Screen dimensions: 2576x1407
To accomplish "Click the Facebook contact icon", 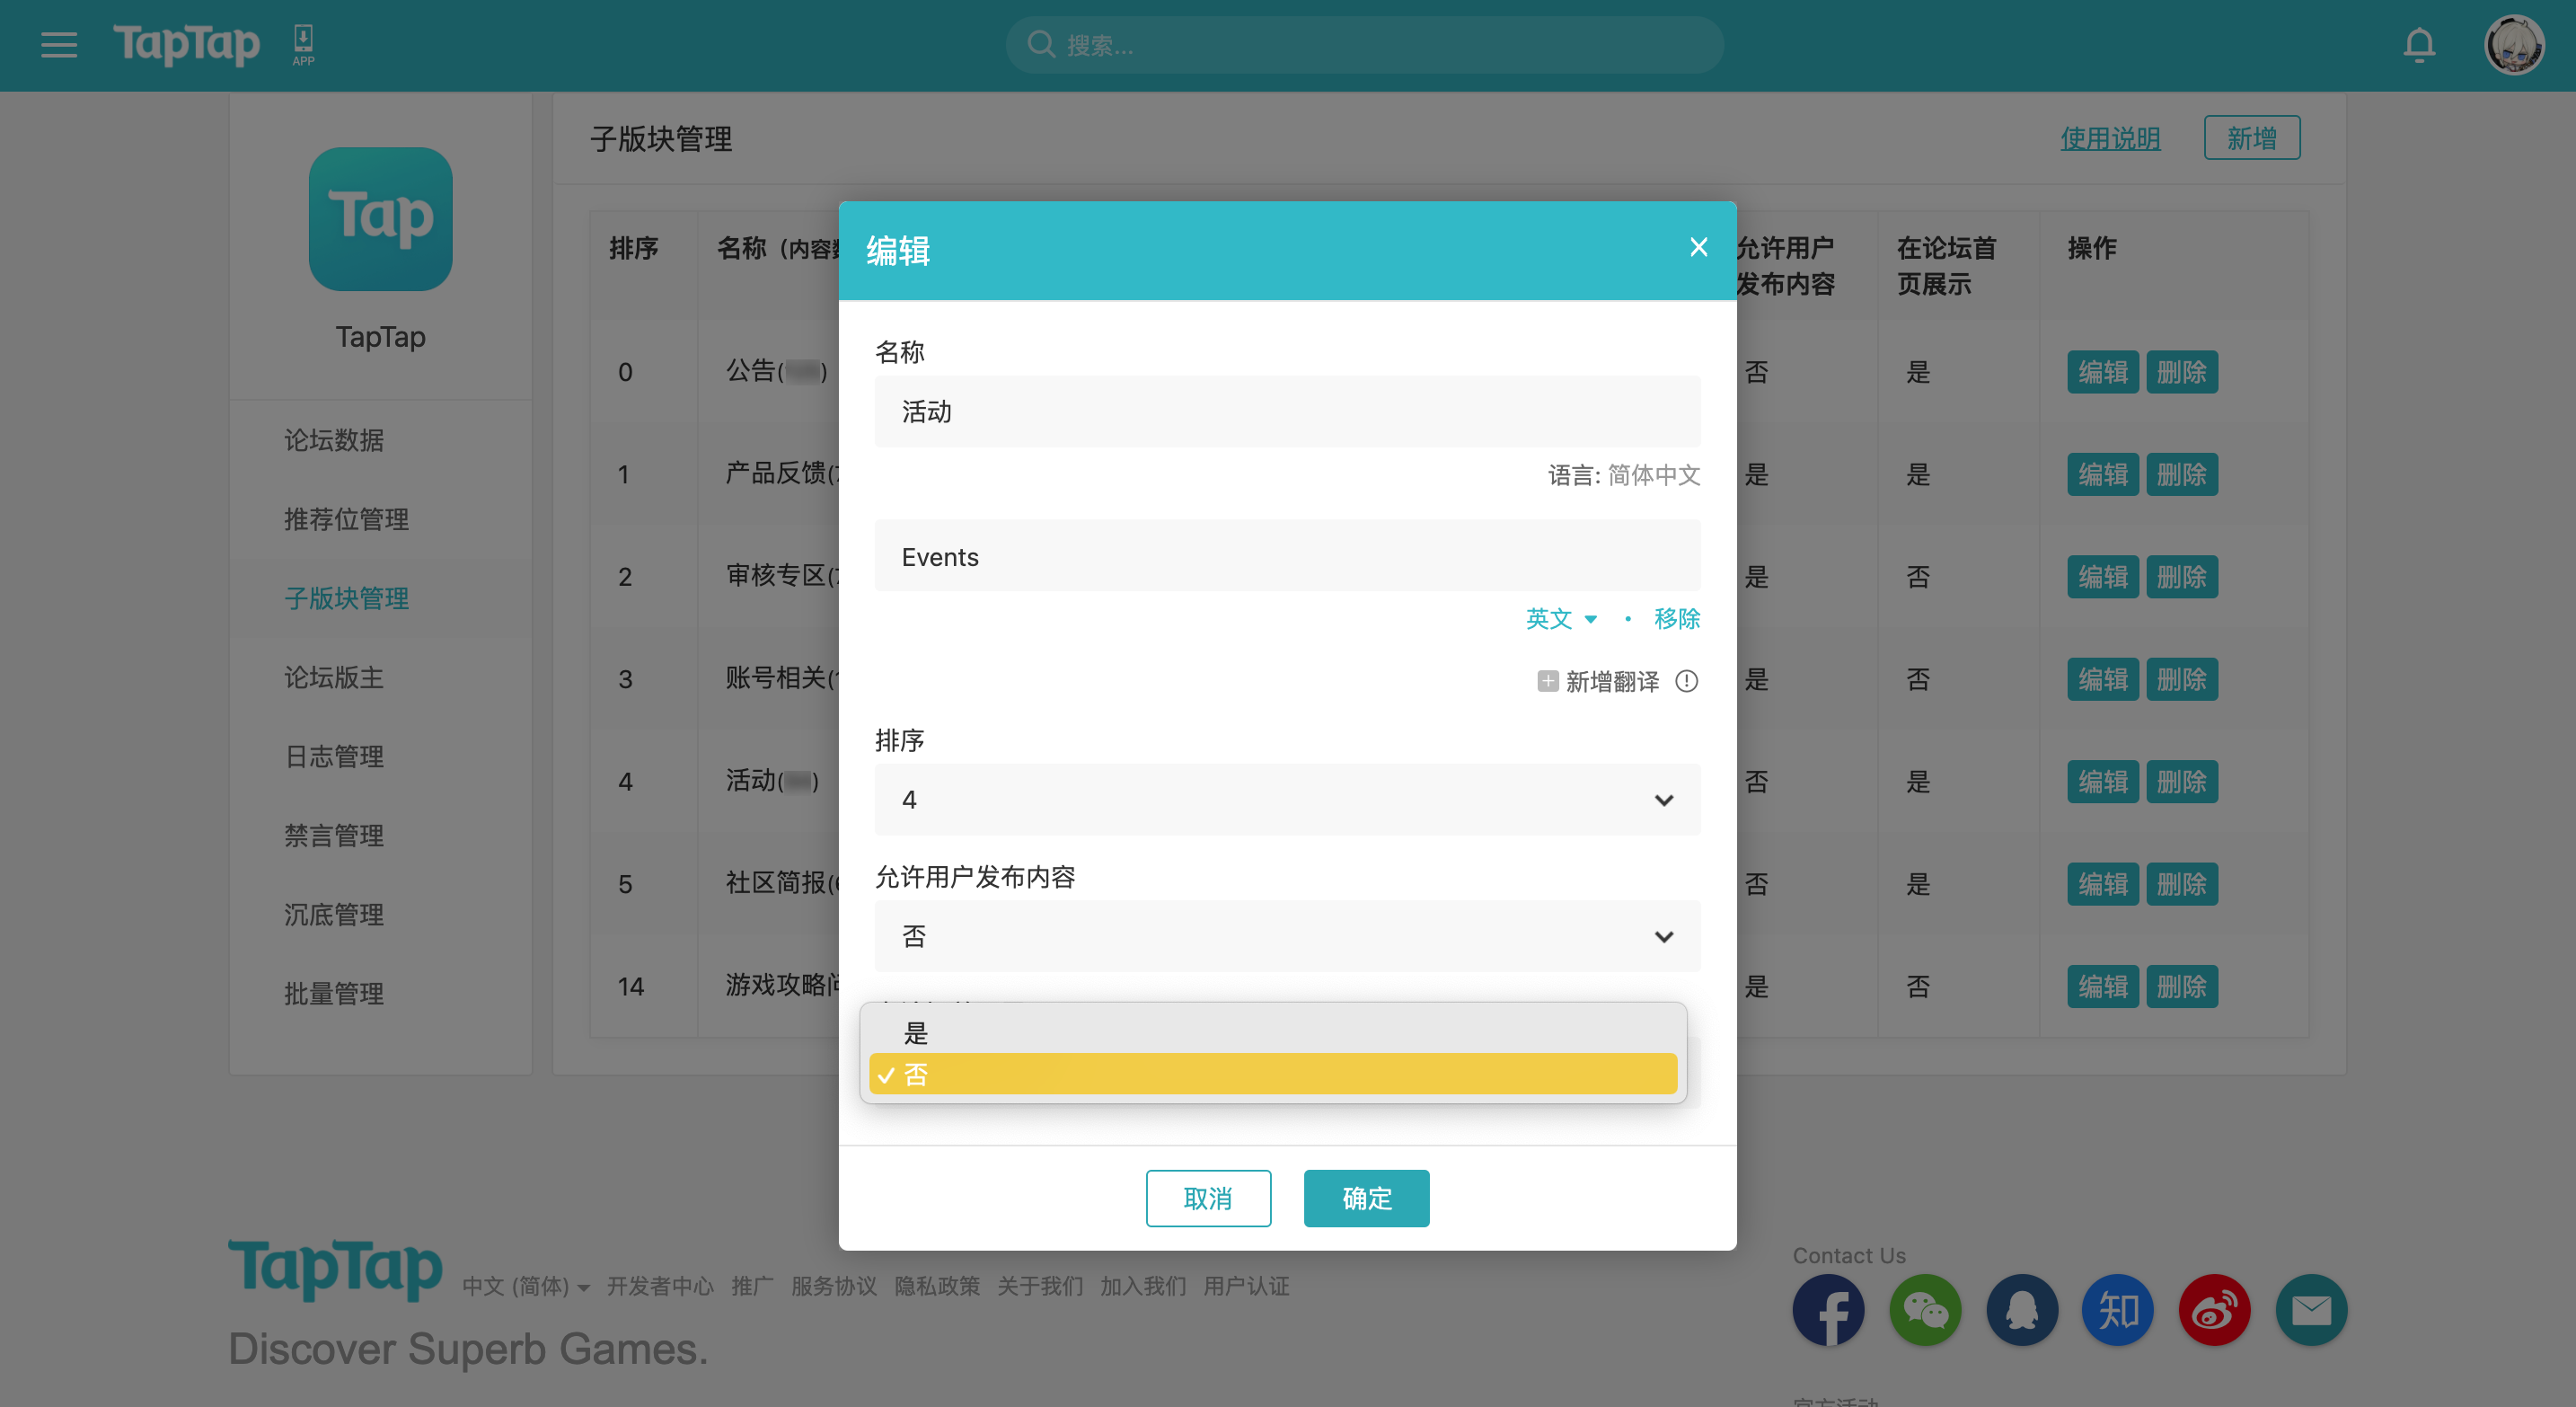I will (x=1829, y=1310).
